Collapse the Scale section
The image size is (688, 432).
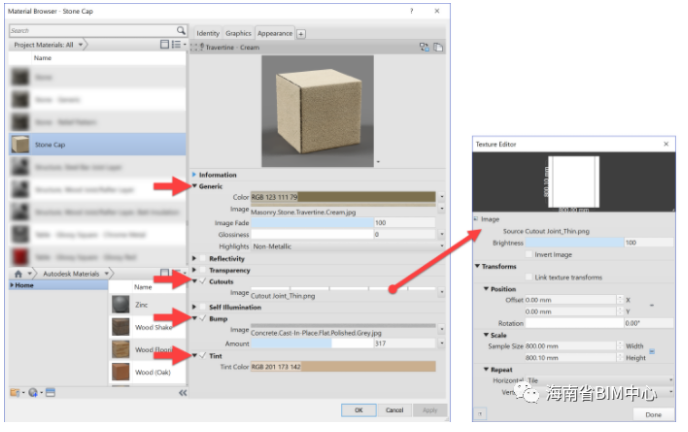pos(486,335)
